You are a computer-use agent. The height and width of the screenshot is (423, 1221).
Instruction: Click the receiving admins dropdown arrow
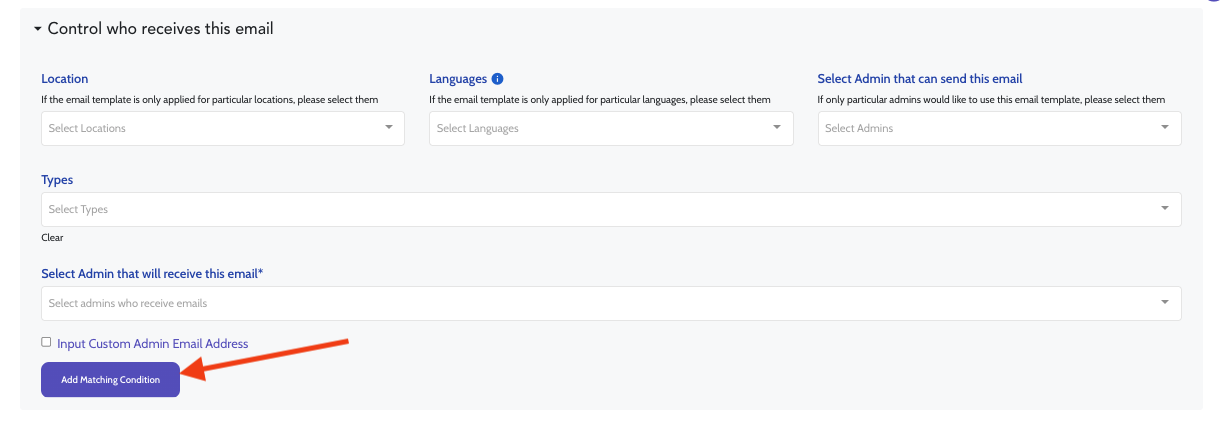[x=1165, y=302]
